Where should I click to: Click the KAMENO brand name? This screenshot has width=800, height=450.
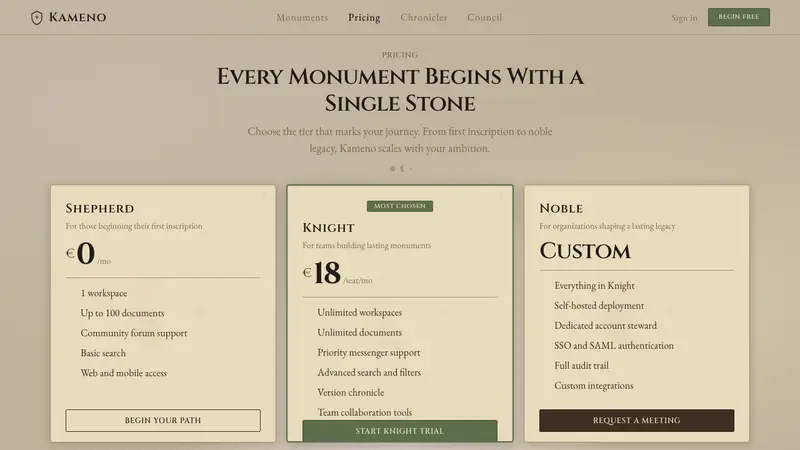(78, 17)
